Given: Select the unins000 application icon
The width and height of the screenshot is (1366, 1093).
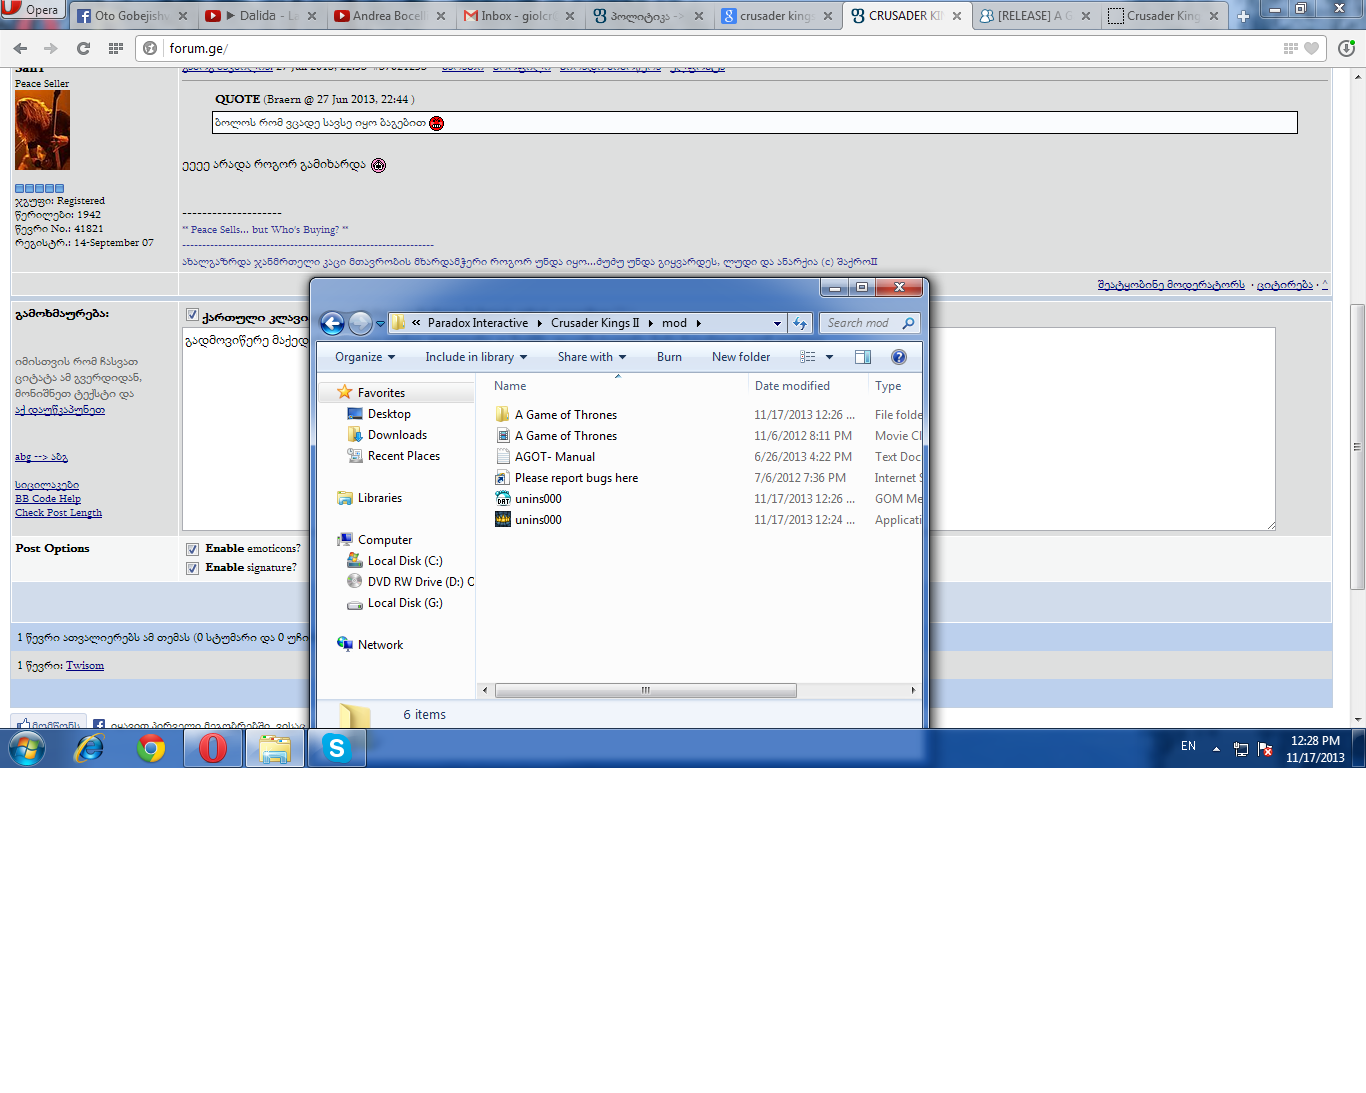Looking at the screenshot, I should pos(503,519).
